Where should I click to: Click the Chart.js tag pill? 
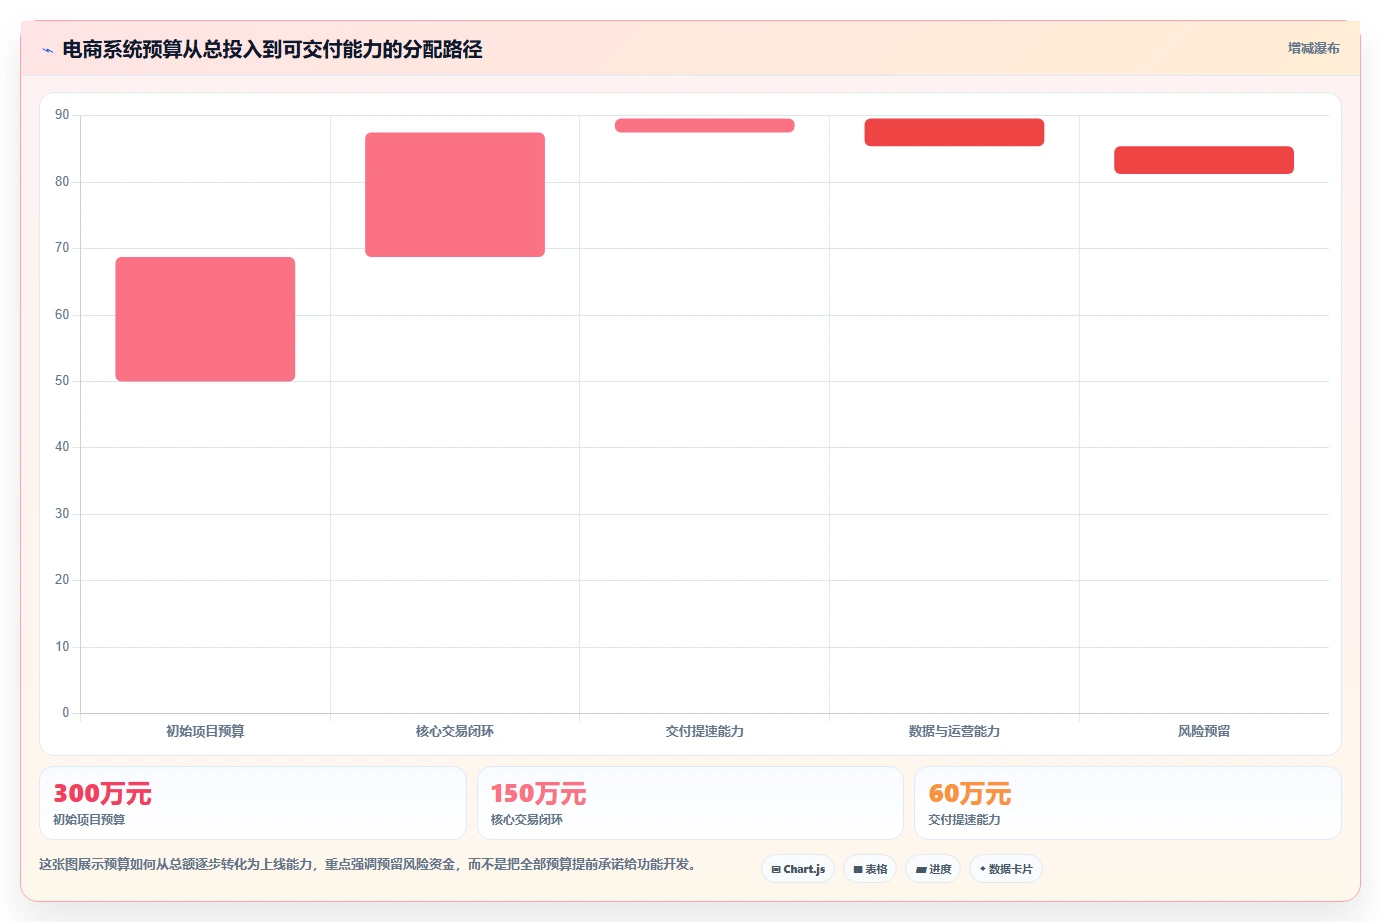pyautogui.click(x=798, y=869)
